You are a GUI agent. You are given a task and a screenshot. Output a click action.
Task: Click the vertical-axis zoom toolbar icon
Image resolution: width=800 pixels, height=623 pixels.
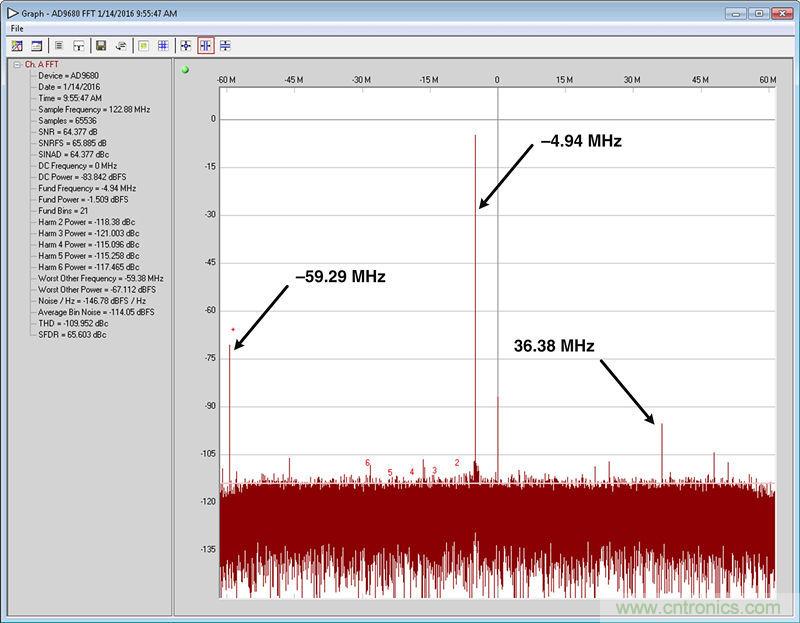(x=225, y=46)
